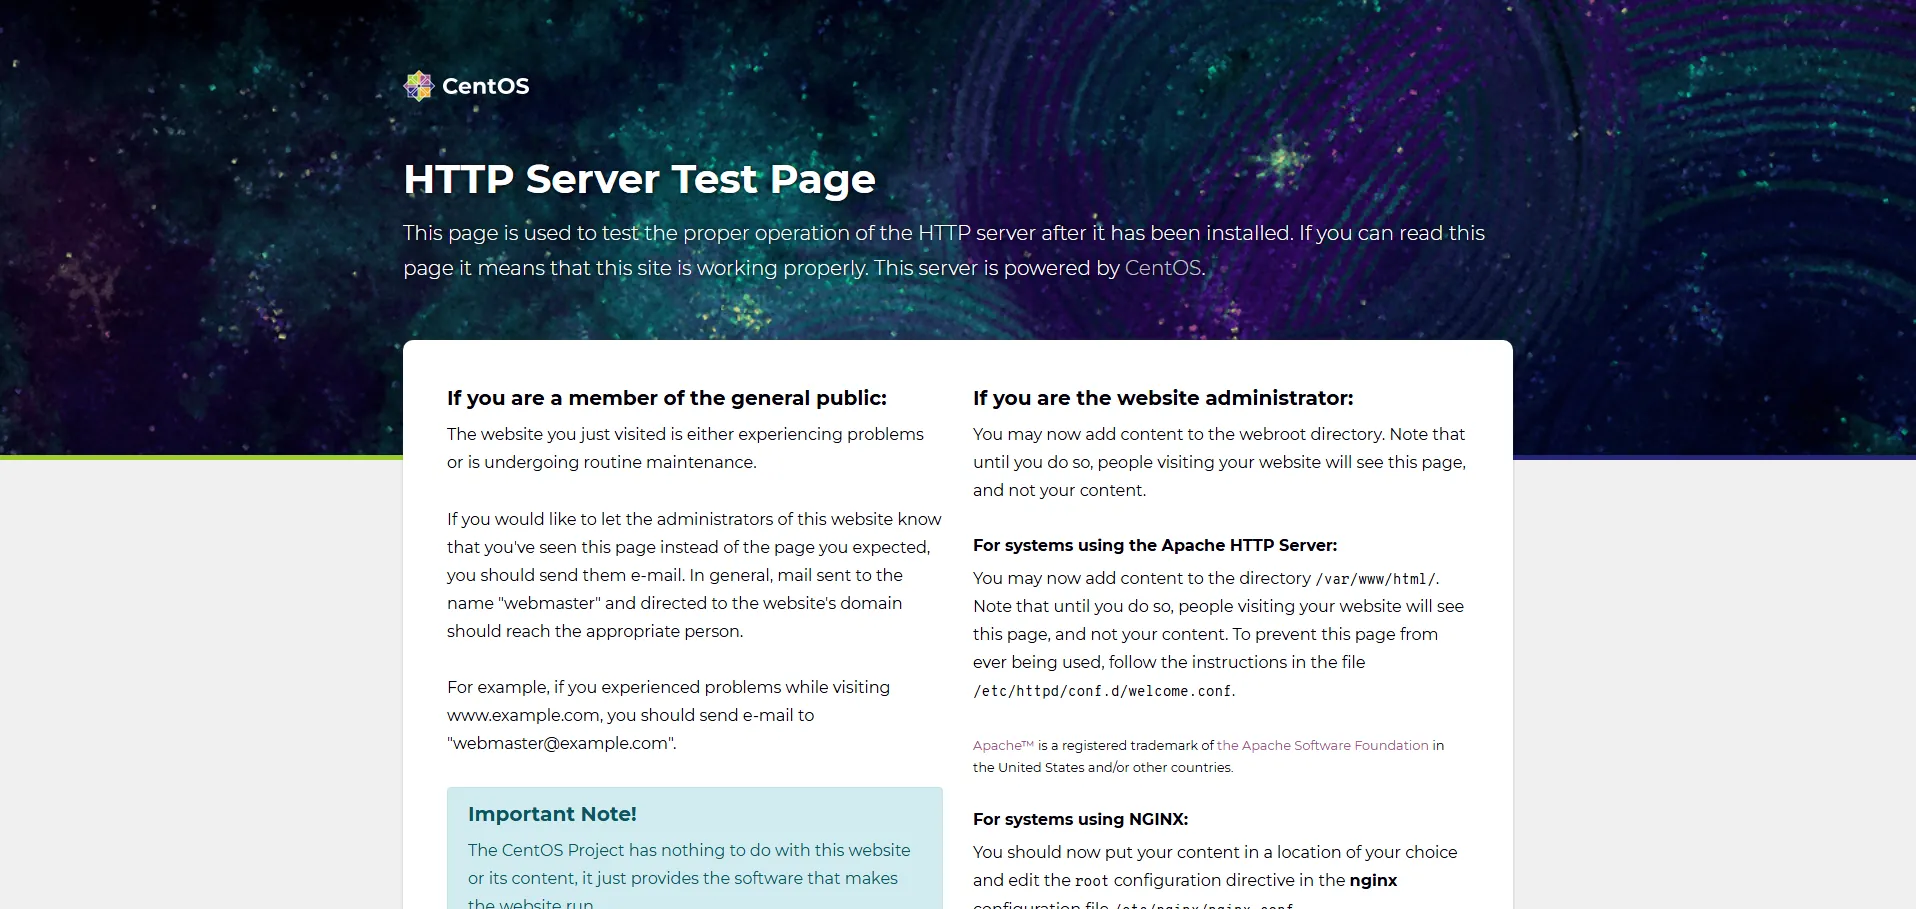Click the webmaster@example.com example address
This screenshot has width=1916, height=909.
click(560, 743)
